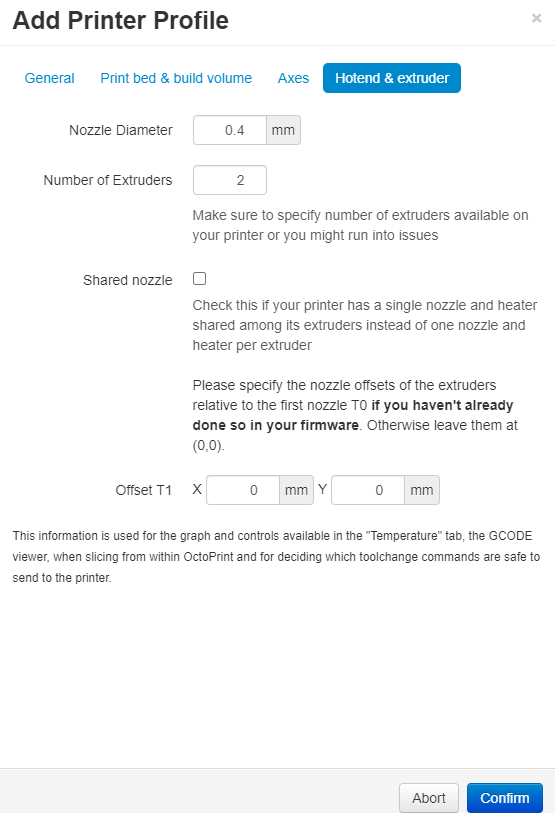
Task: Click the Offset T1 label
Action: click(144, 490)
